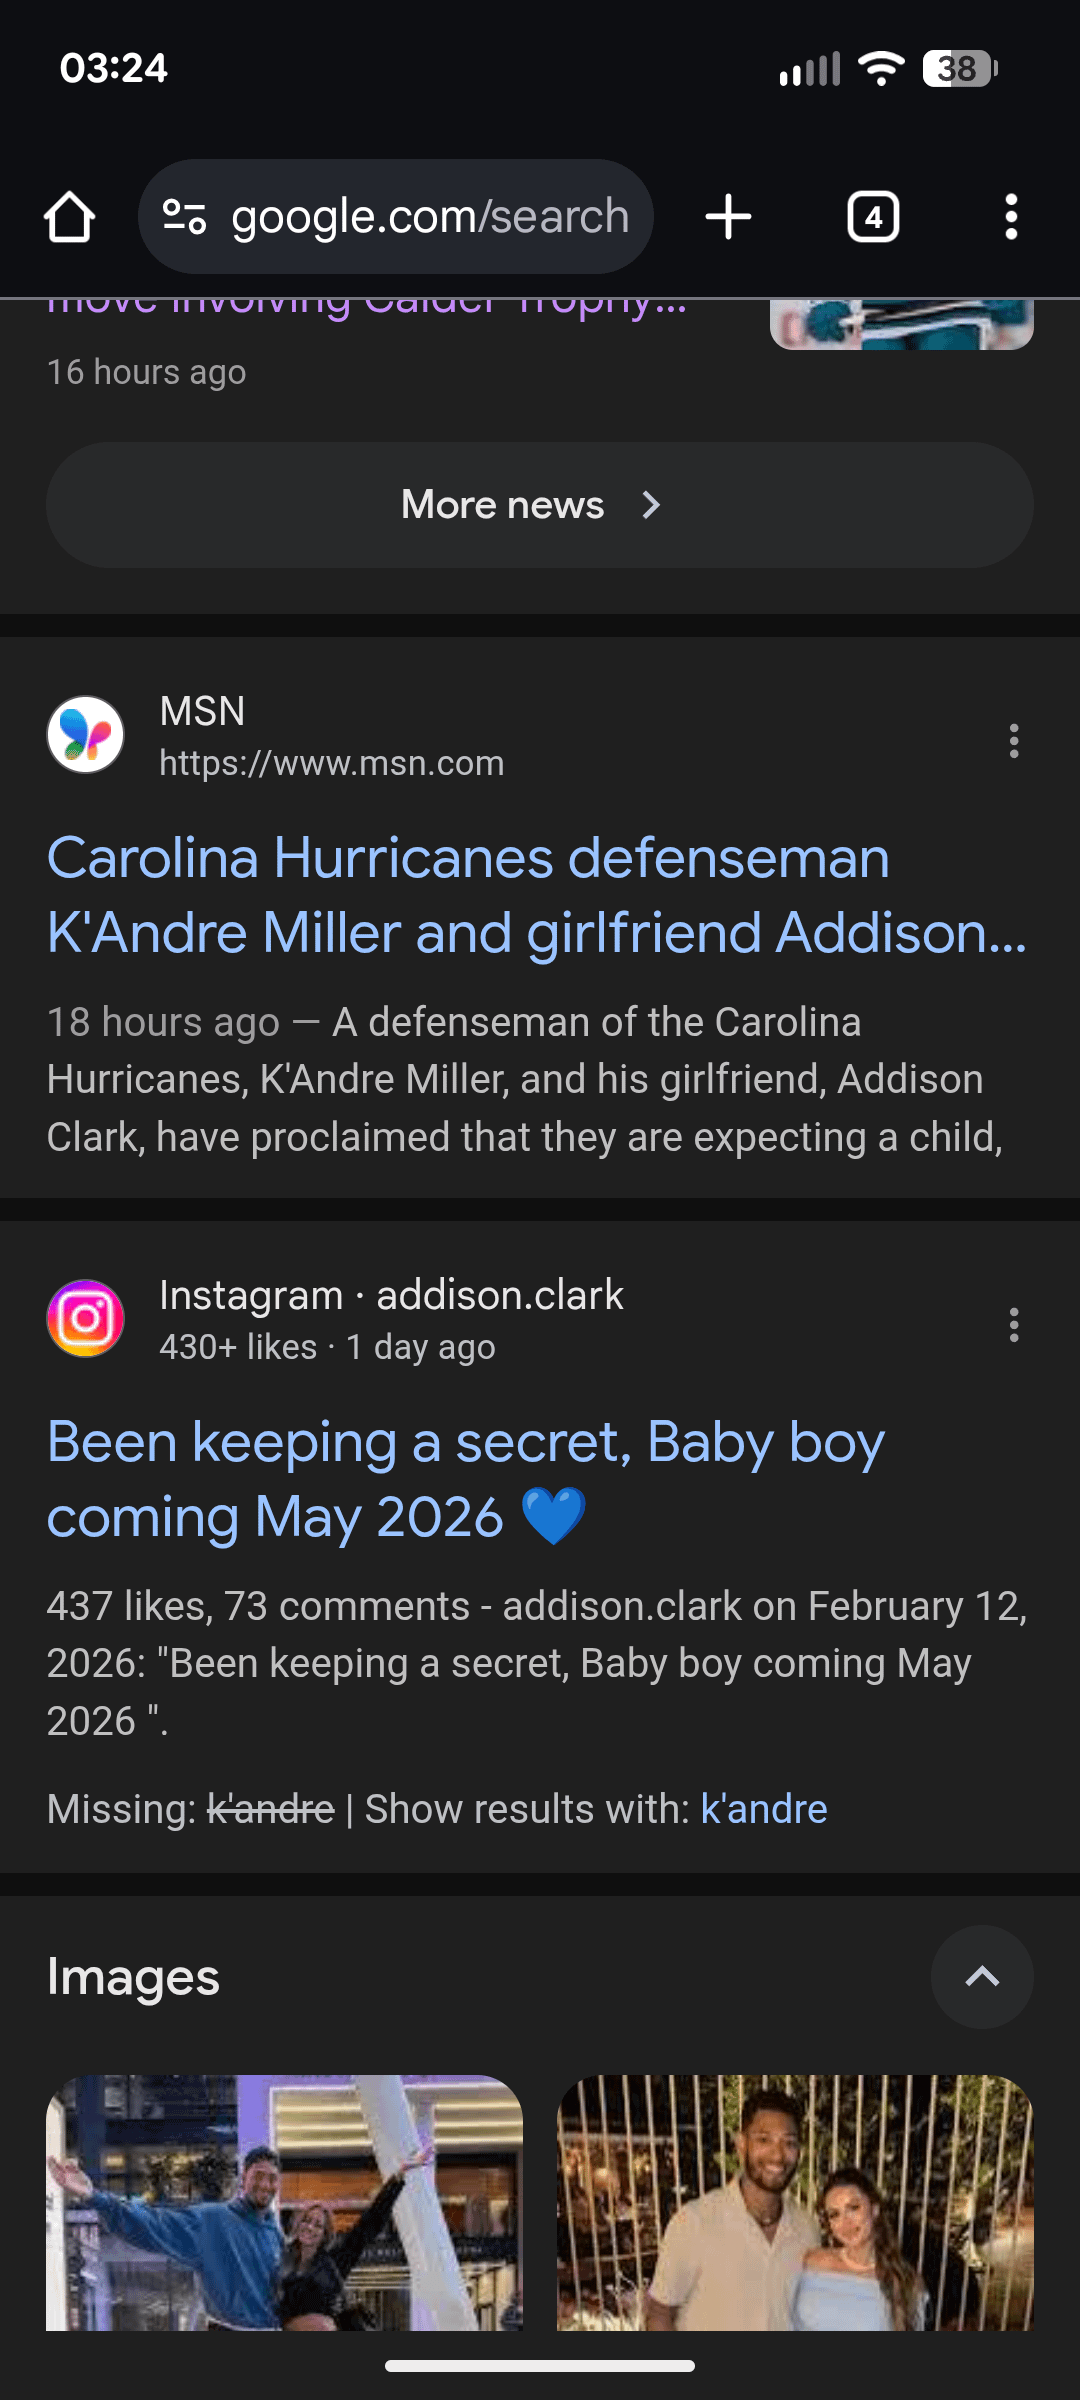Screen dimensions: 1080x2400
Task: Tap the More news button
Action: pyautogui.click(x=540, y=505)
